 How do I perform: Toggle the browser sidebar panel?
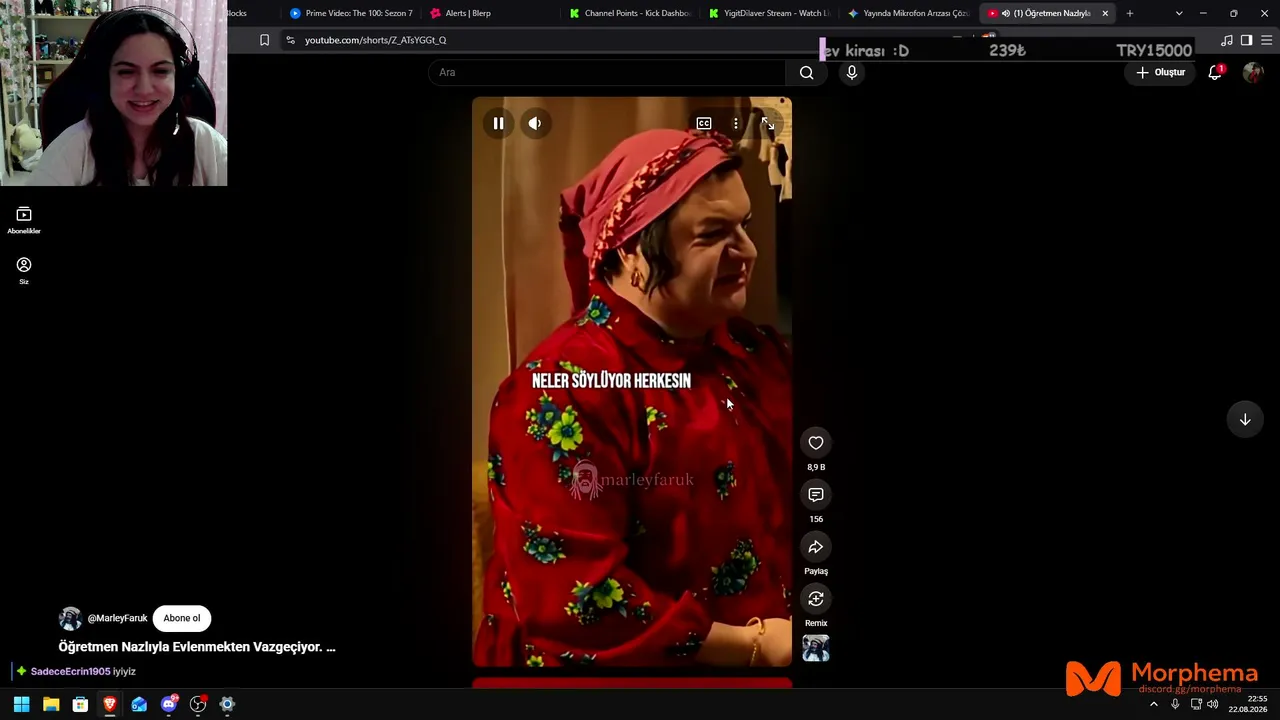tap(1246, 40)
